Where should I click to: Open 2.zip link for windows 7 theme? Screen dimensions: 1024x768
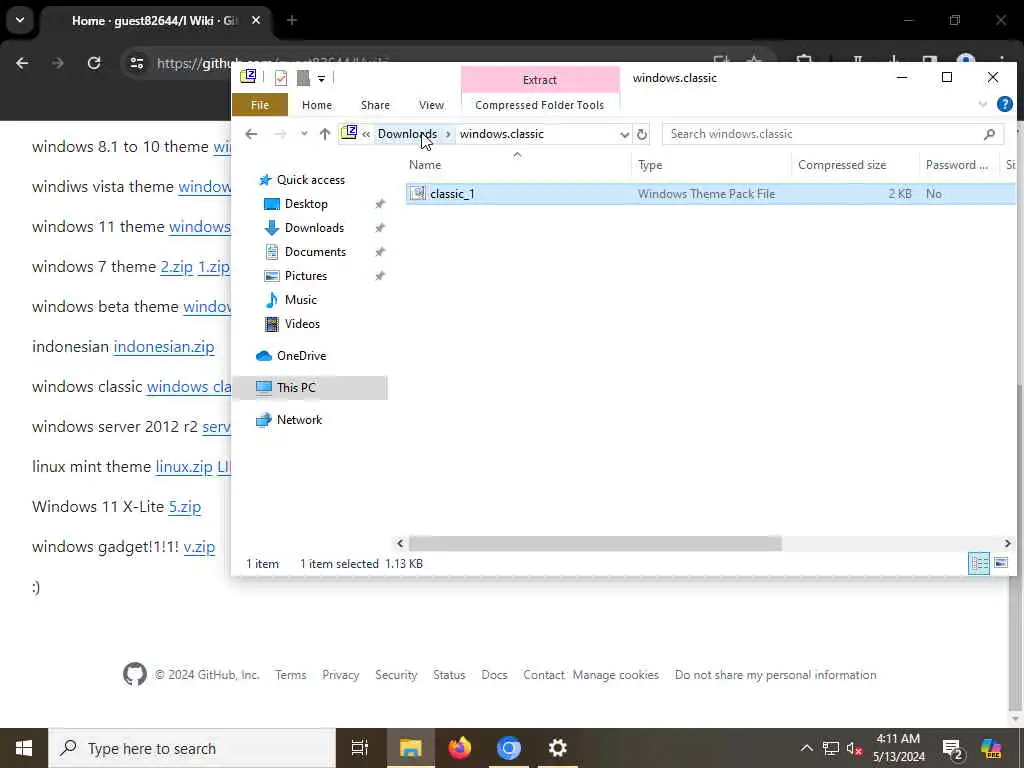pyautogui.click(x=177, y=267)
